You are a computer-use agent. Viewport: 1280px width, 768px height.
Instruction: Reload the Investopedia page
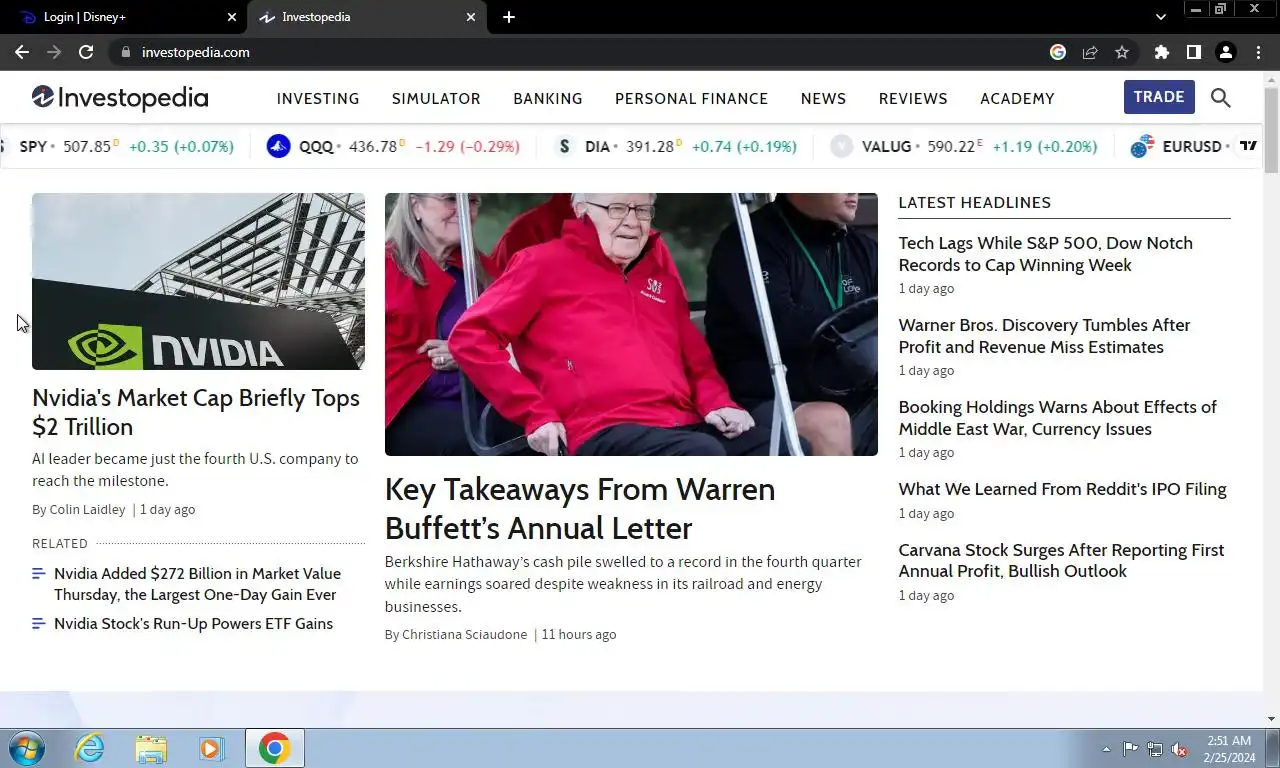point(86,52)
